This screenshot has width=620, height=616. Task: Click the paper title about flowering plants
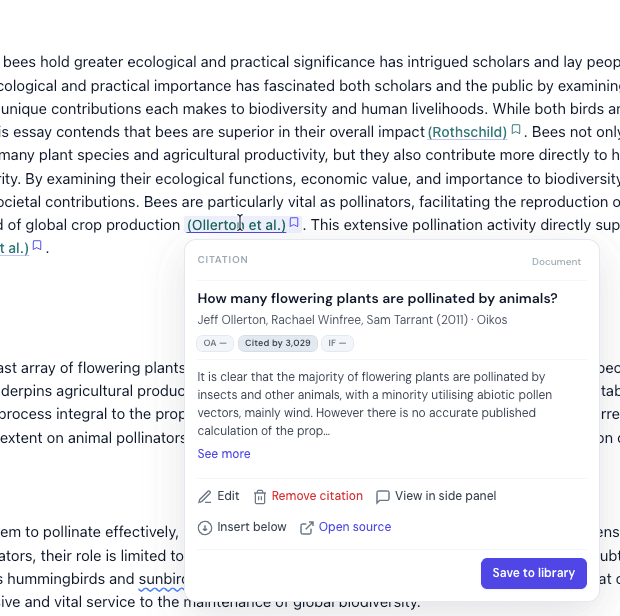point(377,298)
